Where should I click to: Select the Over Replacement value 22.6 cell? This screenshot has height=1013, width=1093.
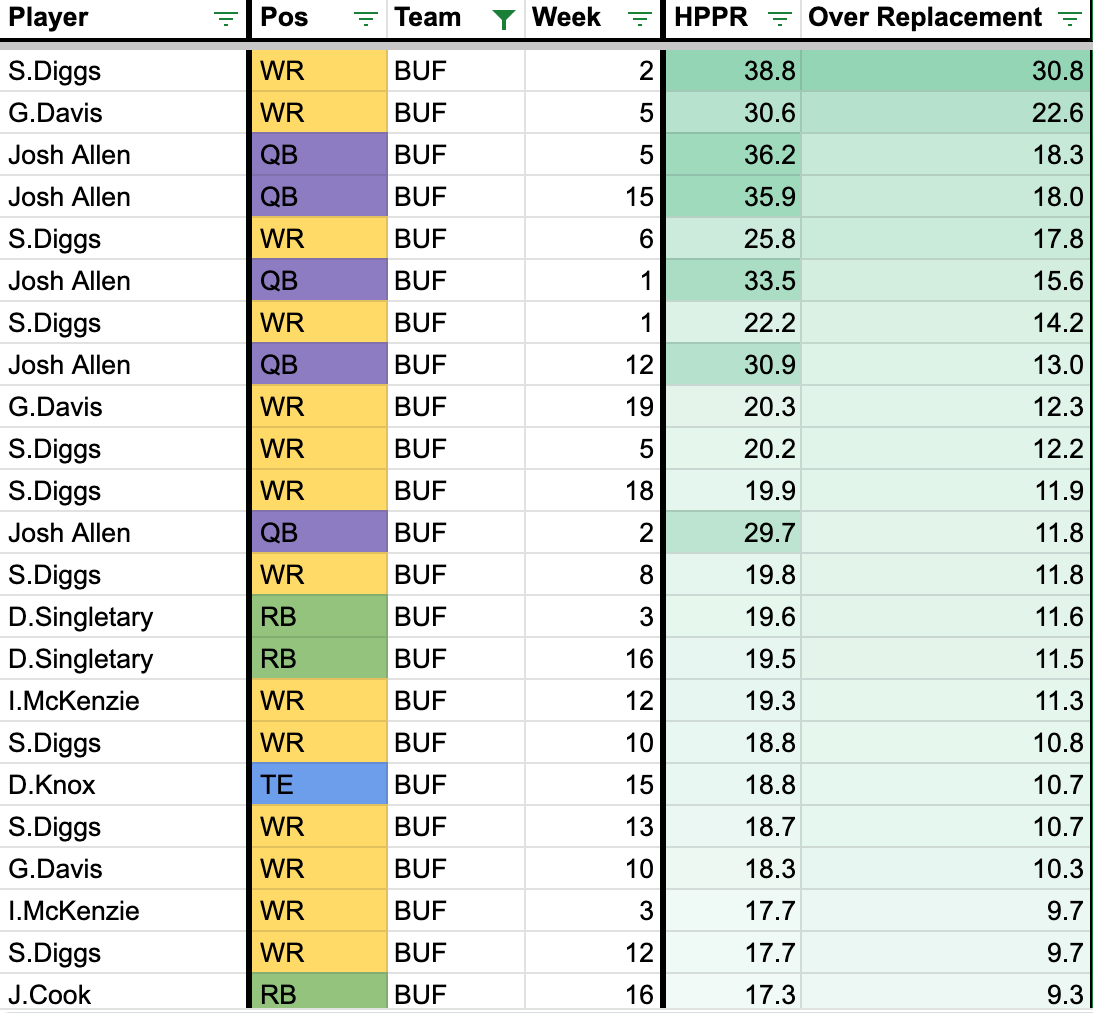pyautogui.click(x=946, y=113)
